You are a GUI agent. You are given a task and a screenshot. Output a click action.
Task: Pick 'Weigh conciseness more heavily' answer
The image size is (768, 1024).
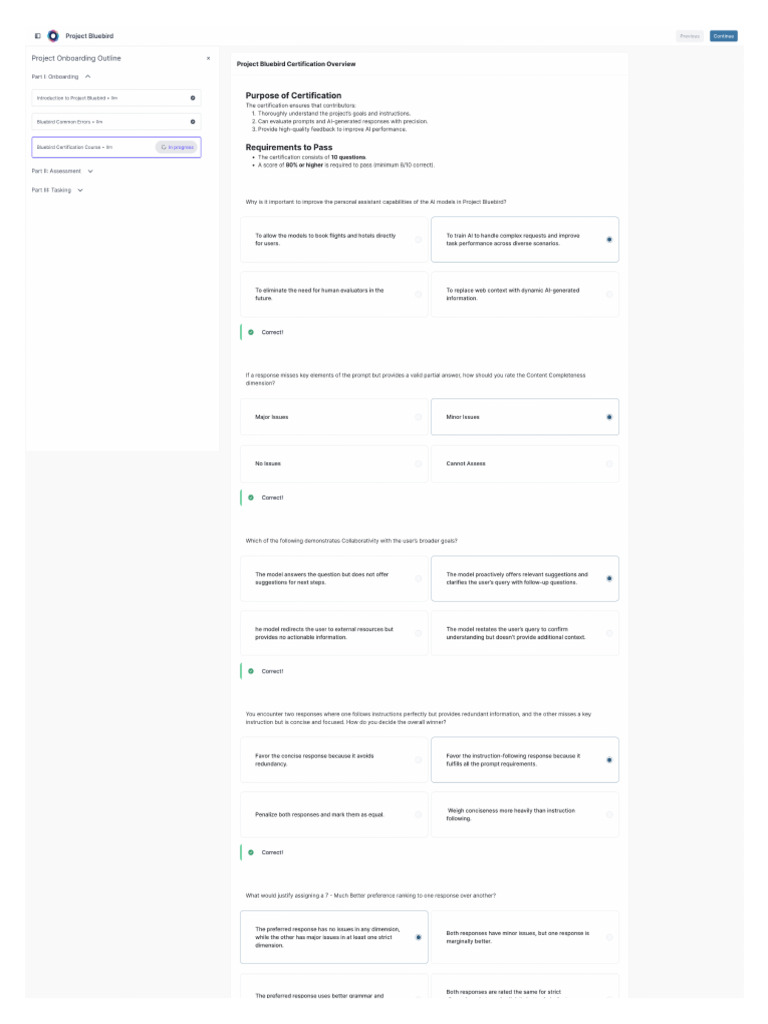pos(525,814)
